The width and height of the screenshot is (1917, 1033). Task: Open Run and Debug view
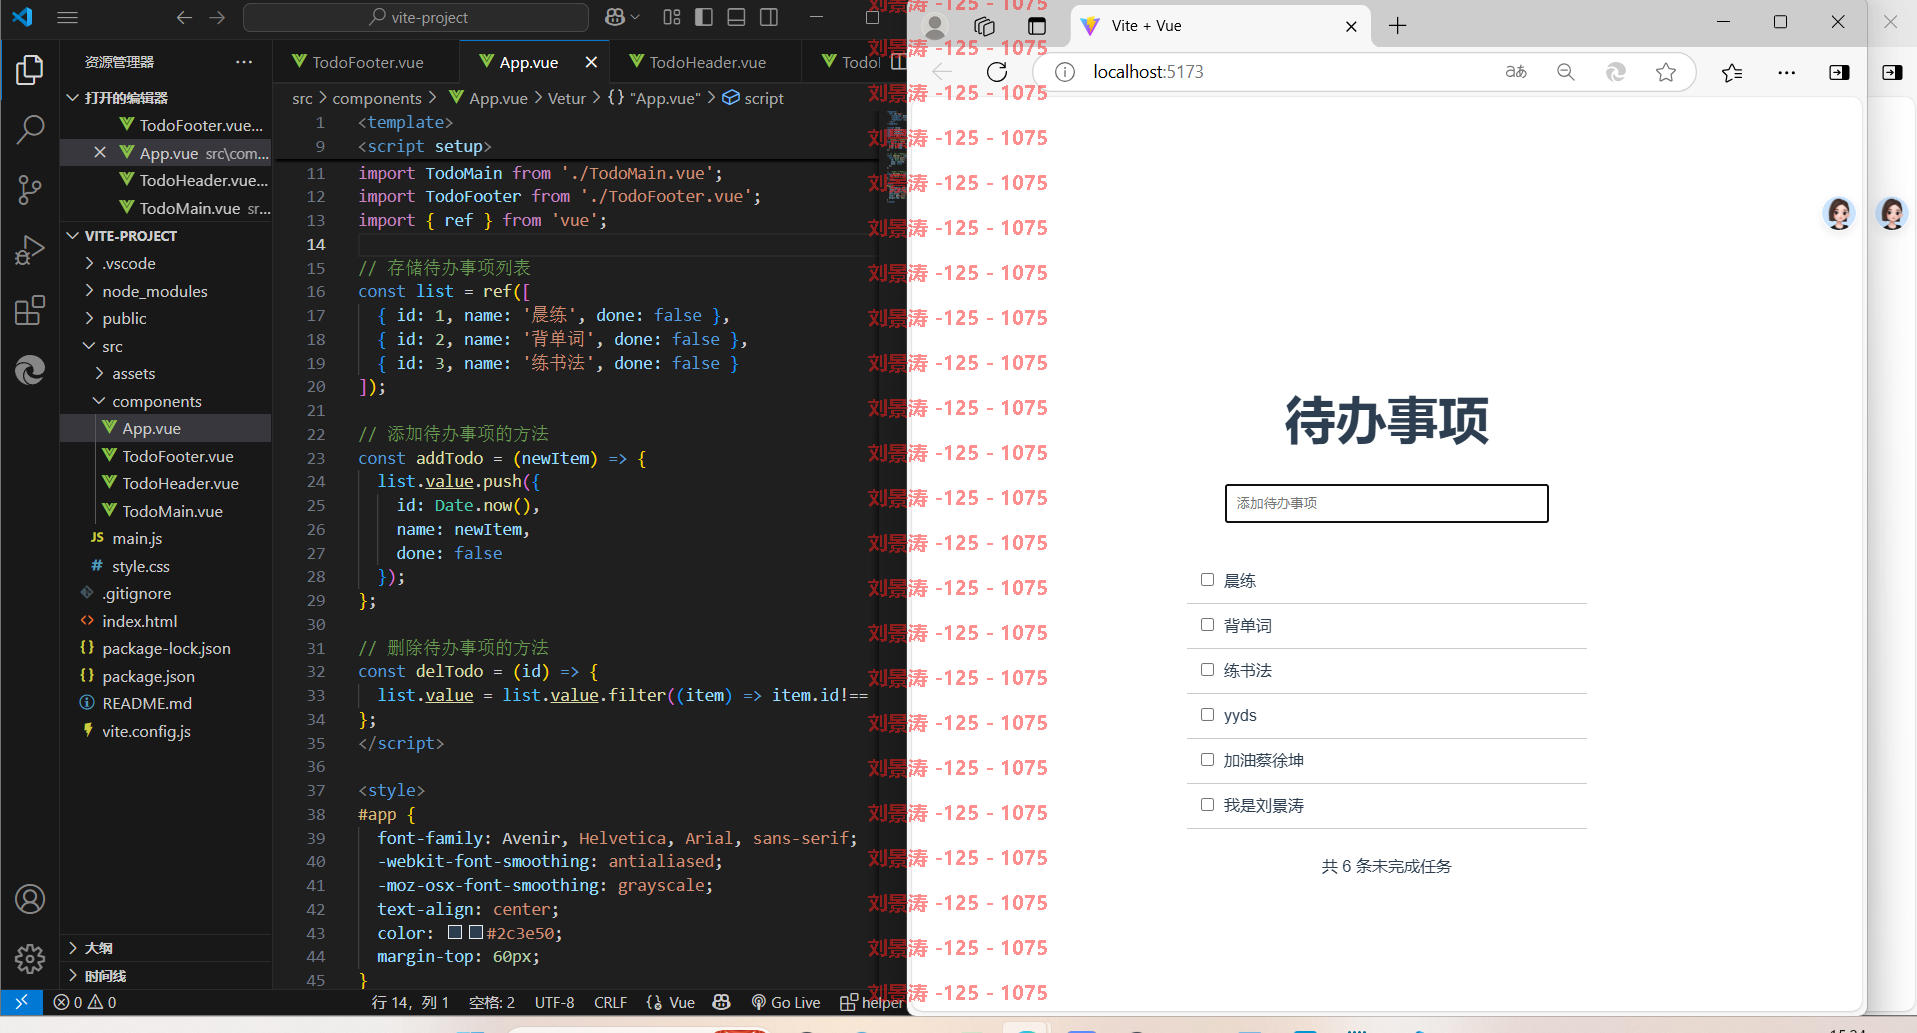tap(30, 249)
